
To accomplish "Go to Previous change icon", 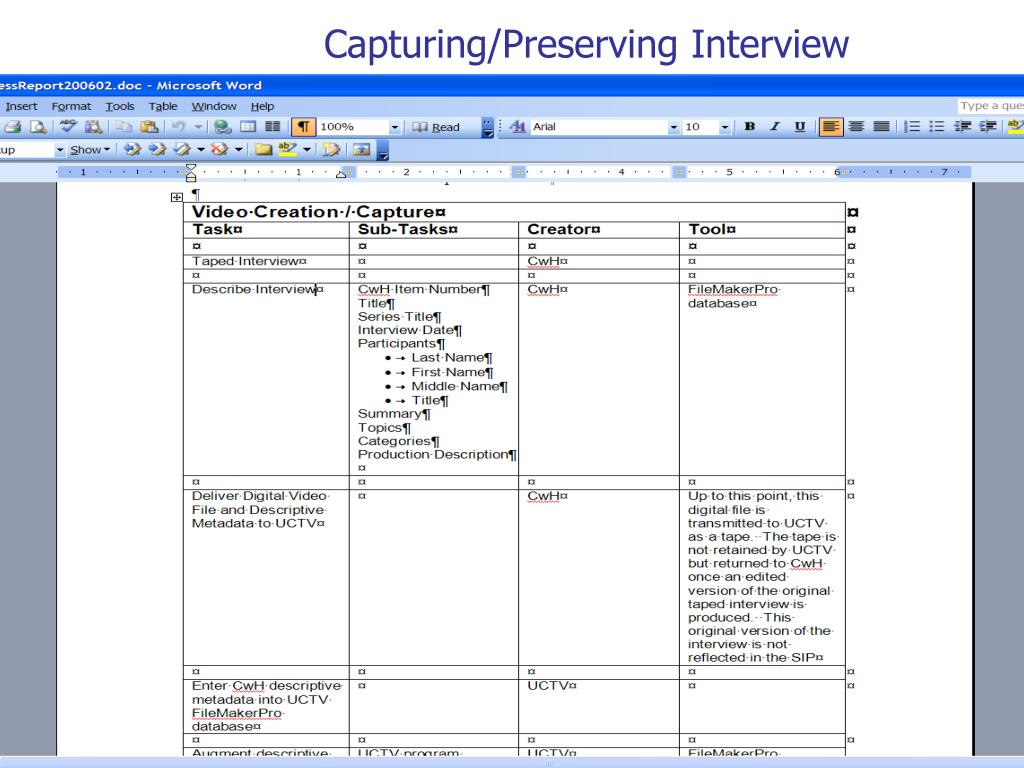I will tap(133, 150).
